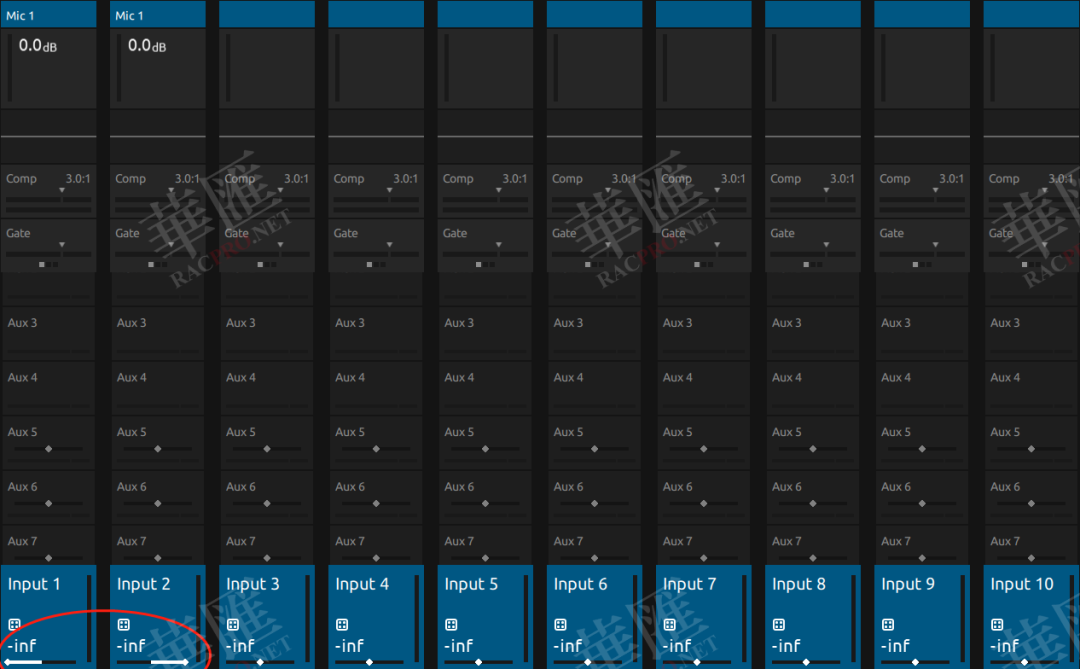The height and width of the screenshot is (669, 1080).
Task: Click the 3.0:1 ratio on Input 1
Action: click(78, 178)
